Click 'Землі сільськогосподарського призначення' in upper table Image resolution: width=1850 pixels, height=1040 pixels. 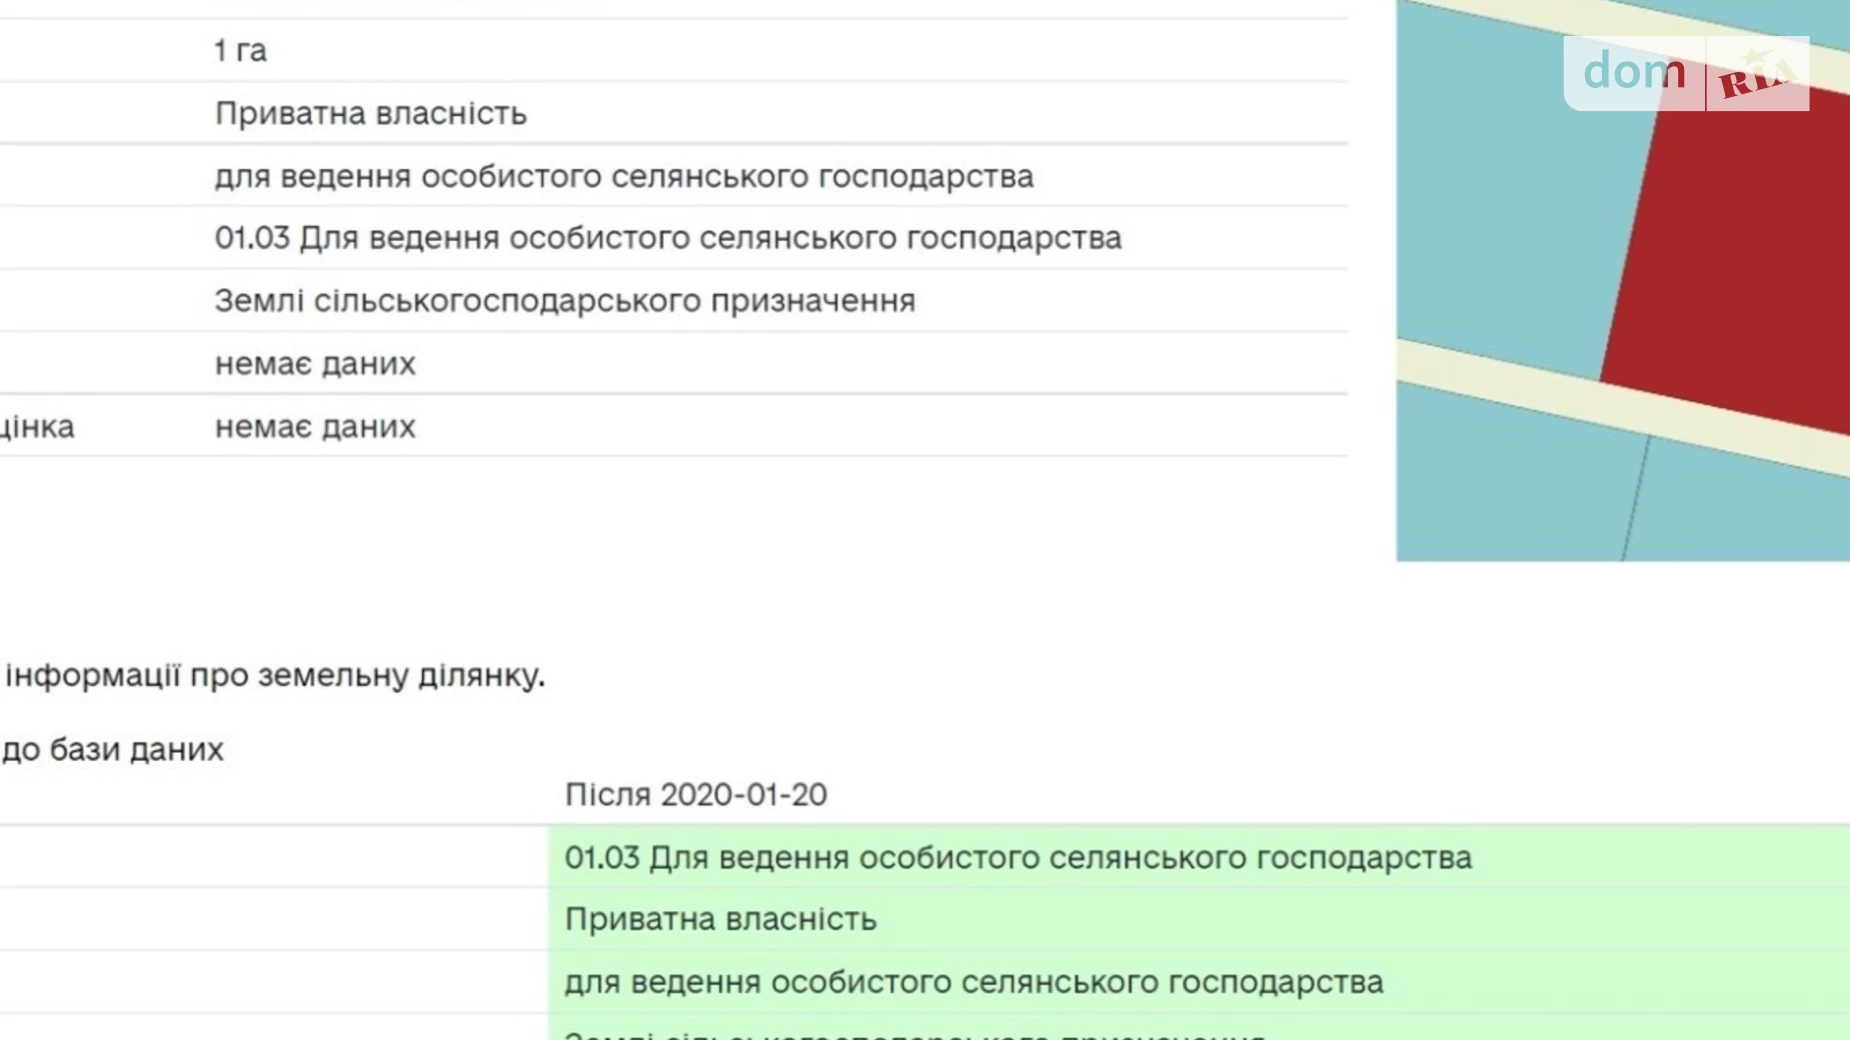[x=565, y=300]
